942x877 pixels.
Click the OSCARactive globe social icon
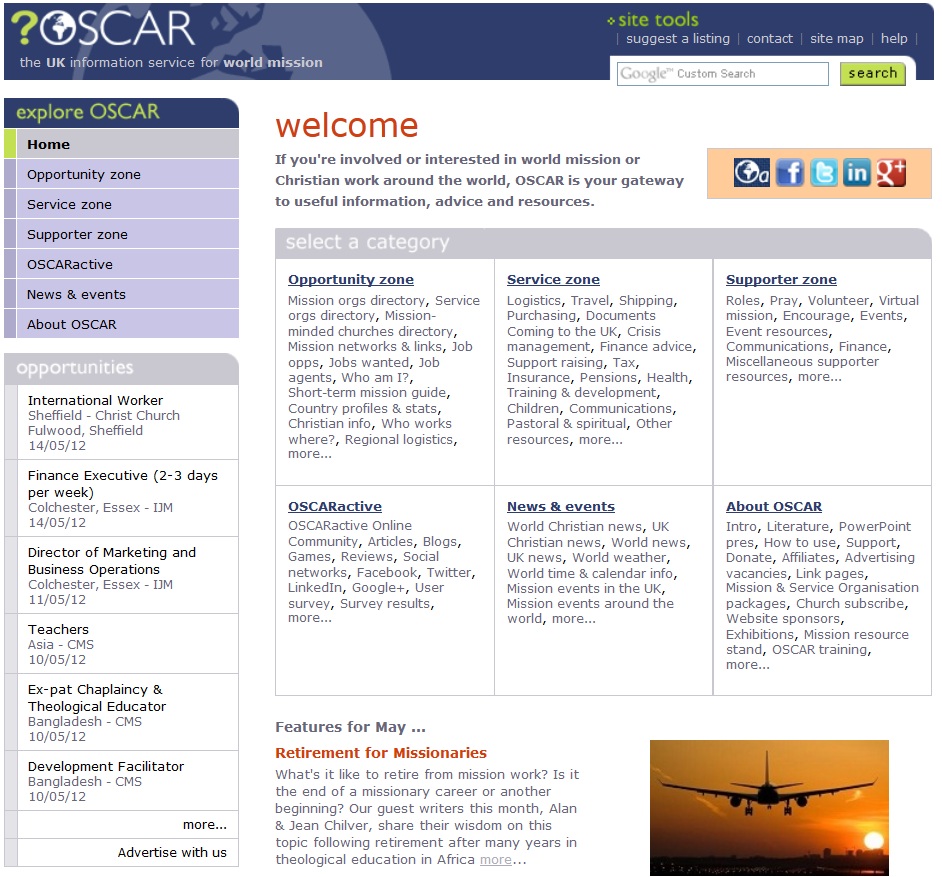pos(751,173)
